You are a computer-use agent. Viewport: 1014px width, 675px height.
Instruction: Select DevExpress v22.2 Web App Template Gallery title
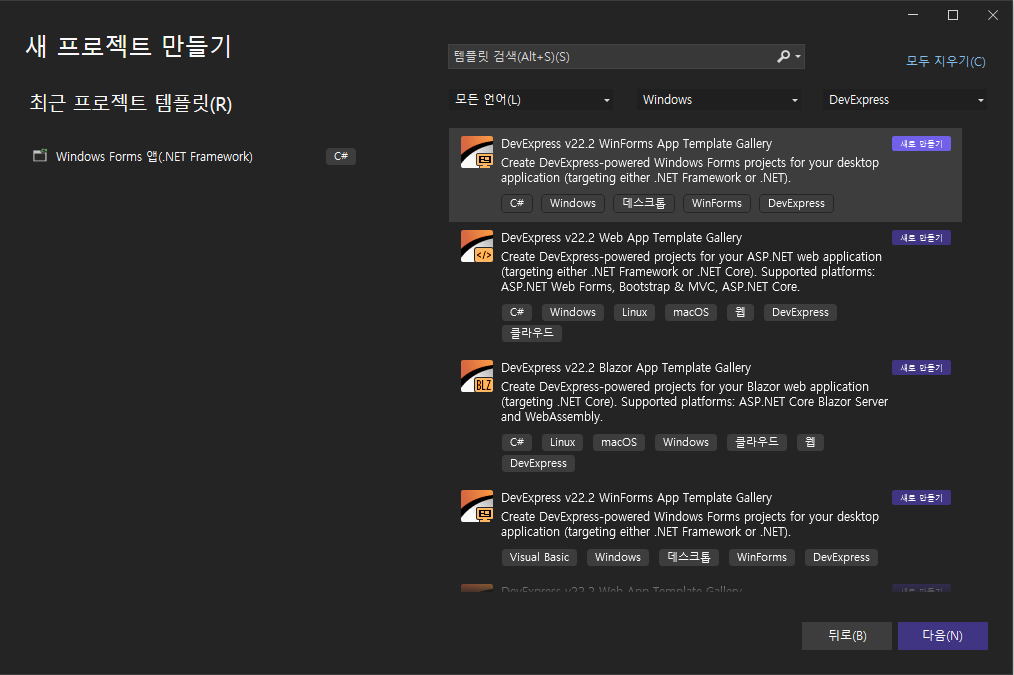621,237
